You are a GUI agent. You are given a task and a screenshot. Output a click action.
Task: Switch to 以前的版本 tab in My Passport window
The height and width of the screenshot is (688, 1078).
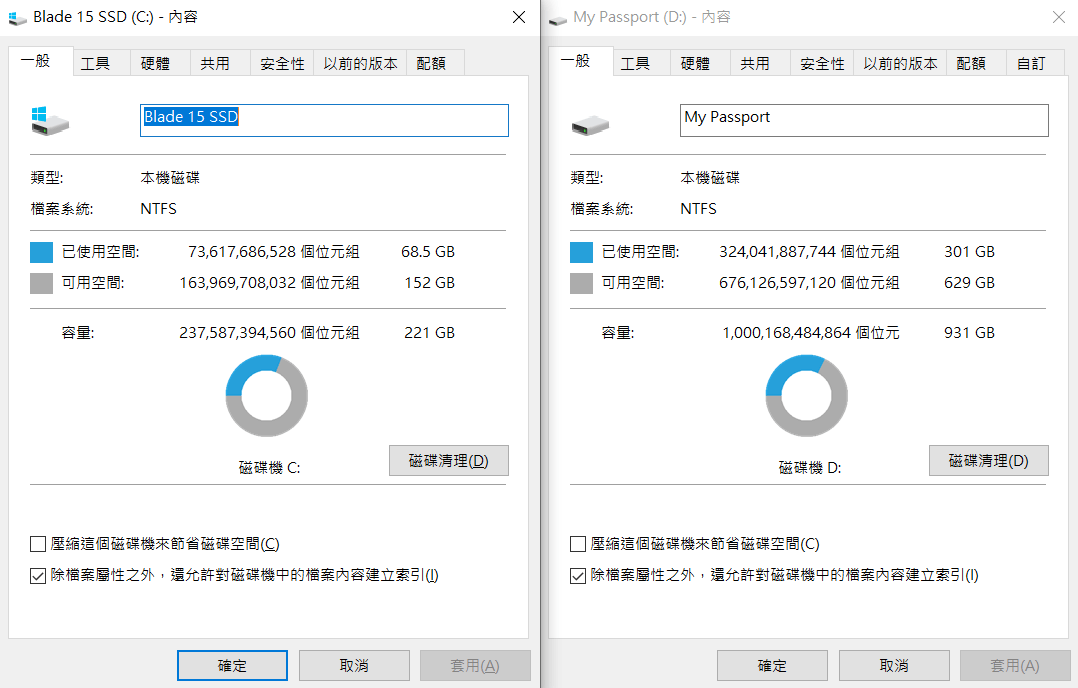tap(900, 63)
